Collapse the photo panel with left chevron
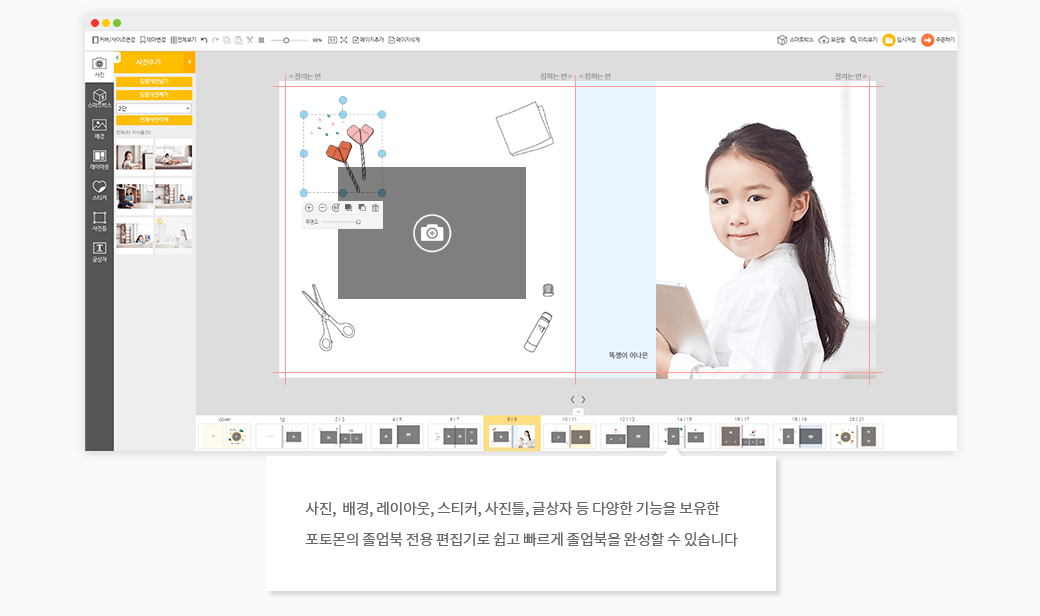This screenshot has width=1040, height=616. 118,58
